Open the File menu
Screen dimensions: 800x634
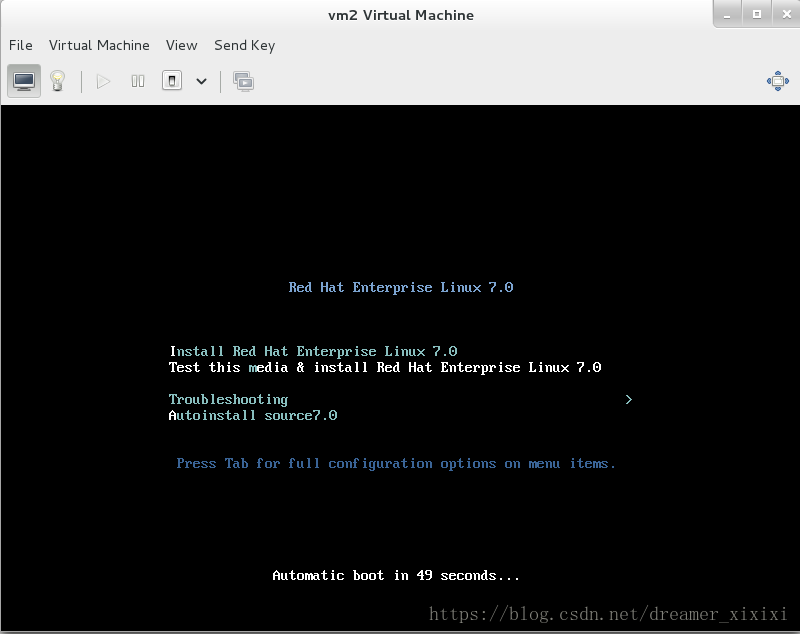coord(21,45)
